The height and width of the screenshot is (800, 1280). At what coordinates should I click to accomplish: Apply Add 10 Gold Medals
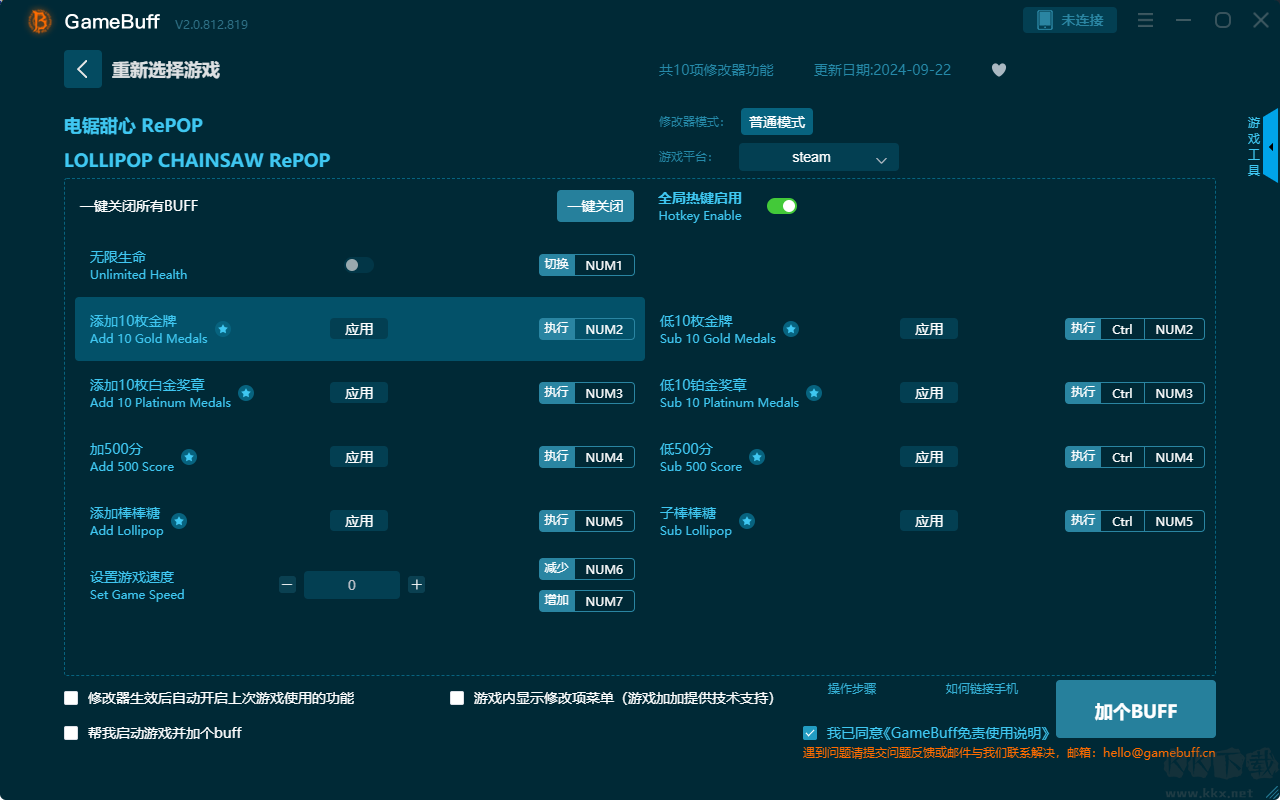359,329
